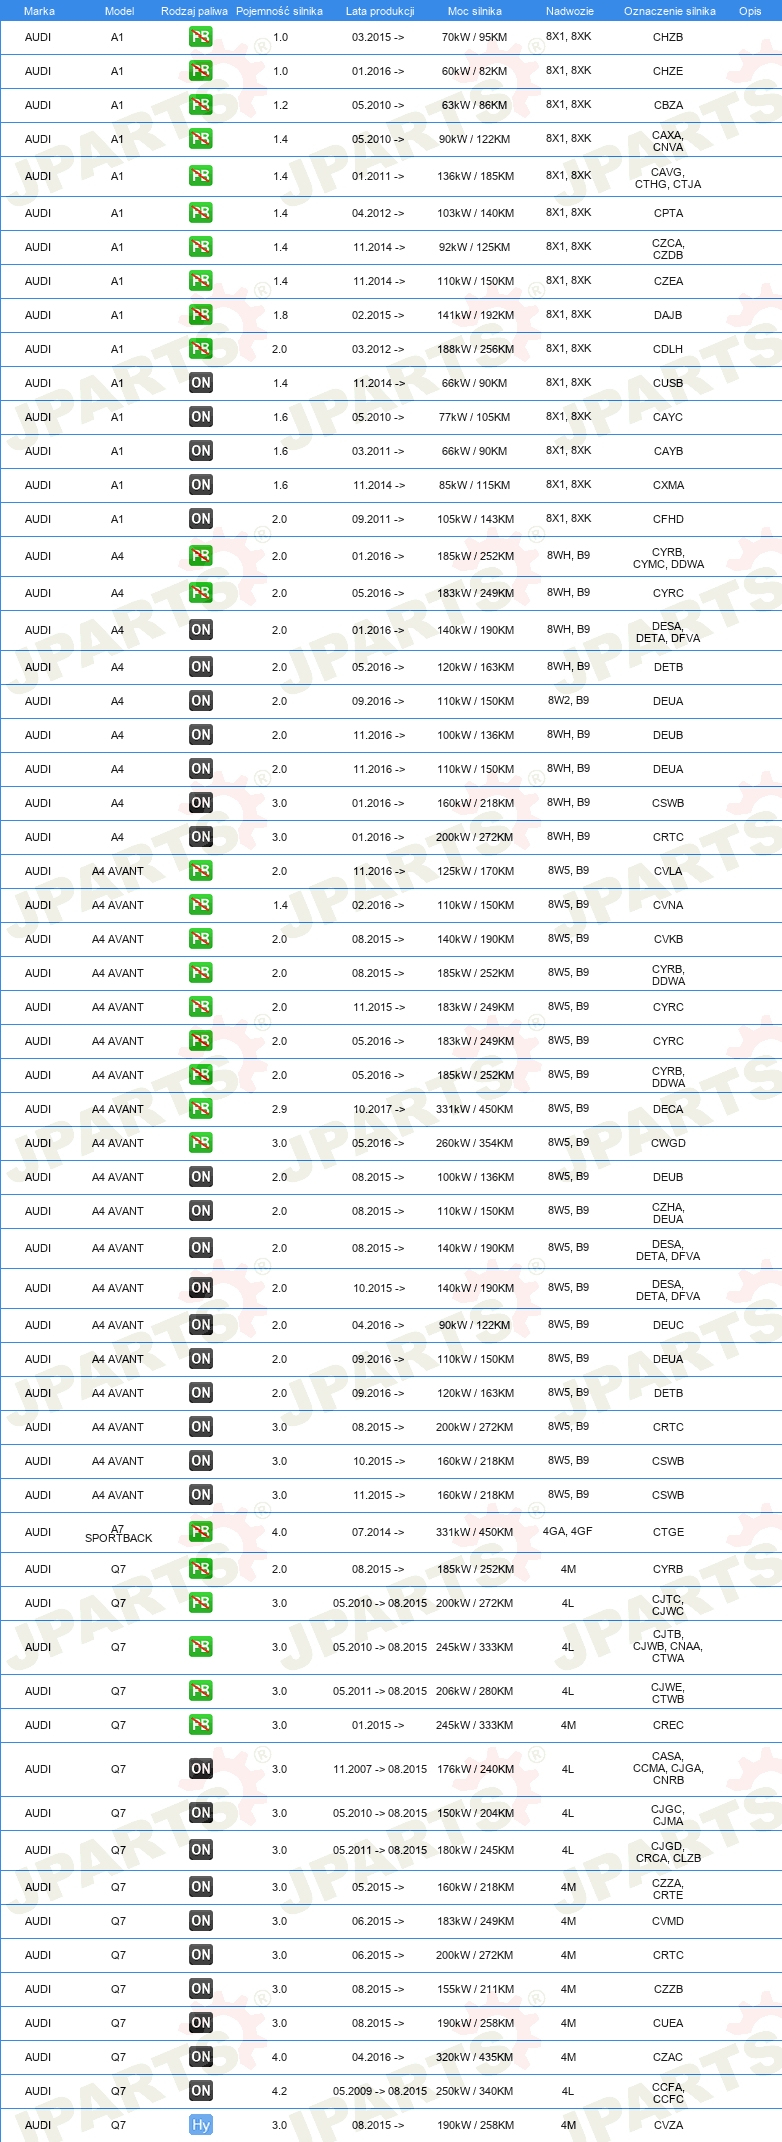
Task: Click the petrol icon in the A4 Avant CVLA row
Action: 200,871
